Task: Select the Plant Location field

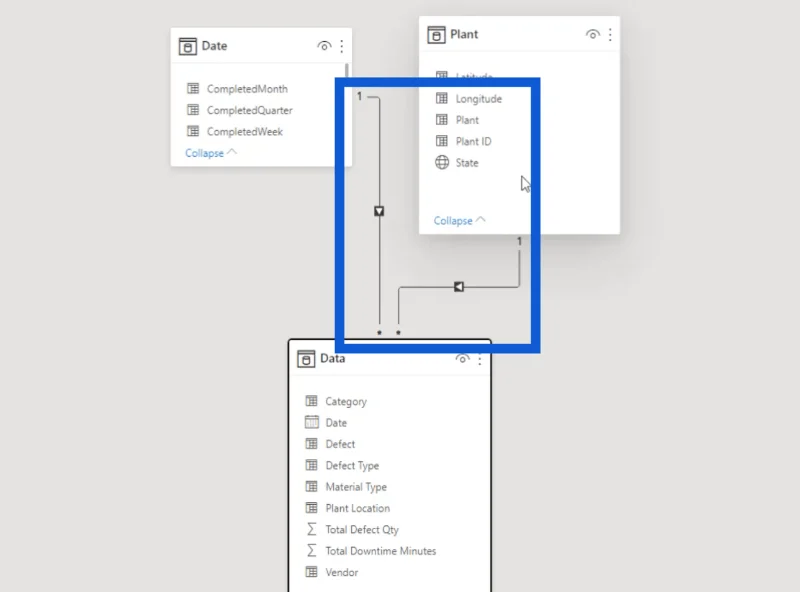Action: pyautogui.click(x=358, y=508)
